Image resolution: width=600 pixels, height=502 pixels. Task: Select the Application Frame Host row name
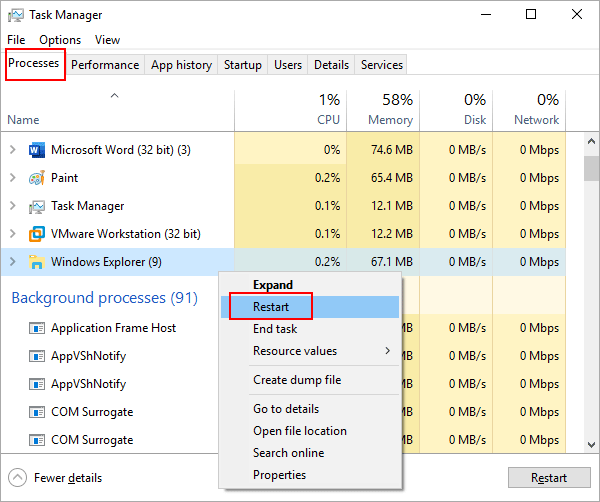(114, 328)
